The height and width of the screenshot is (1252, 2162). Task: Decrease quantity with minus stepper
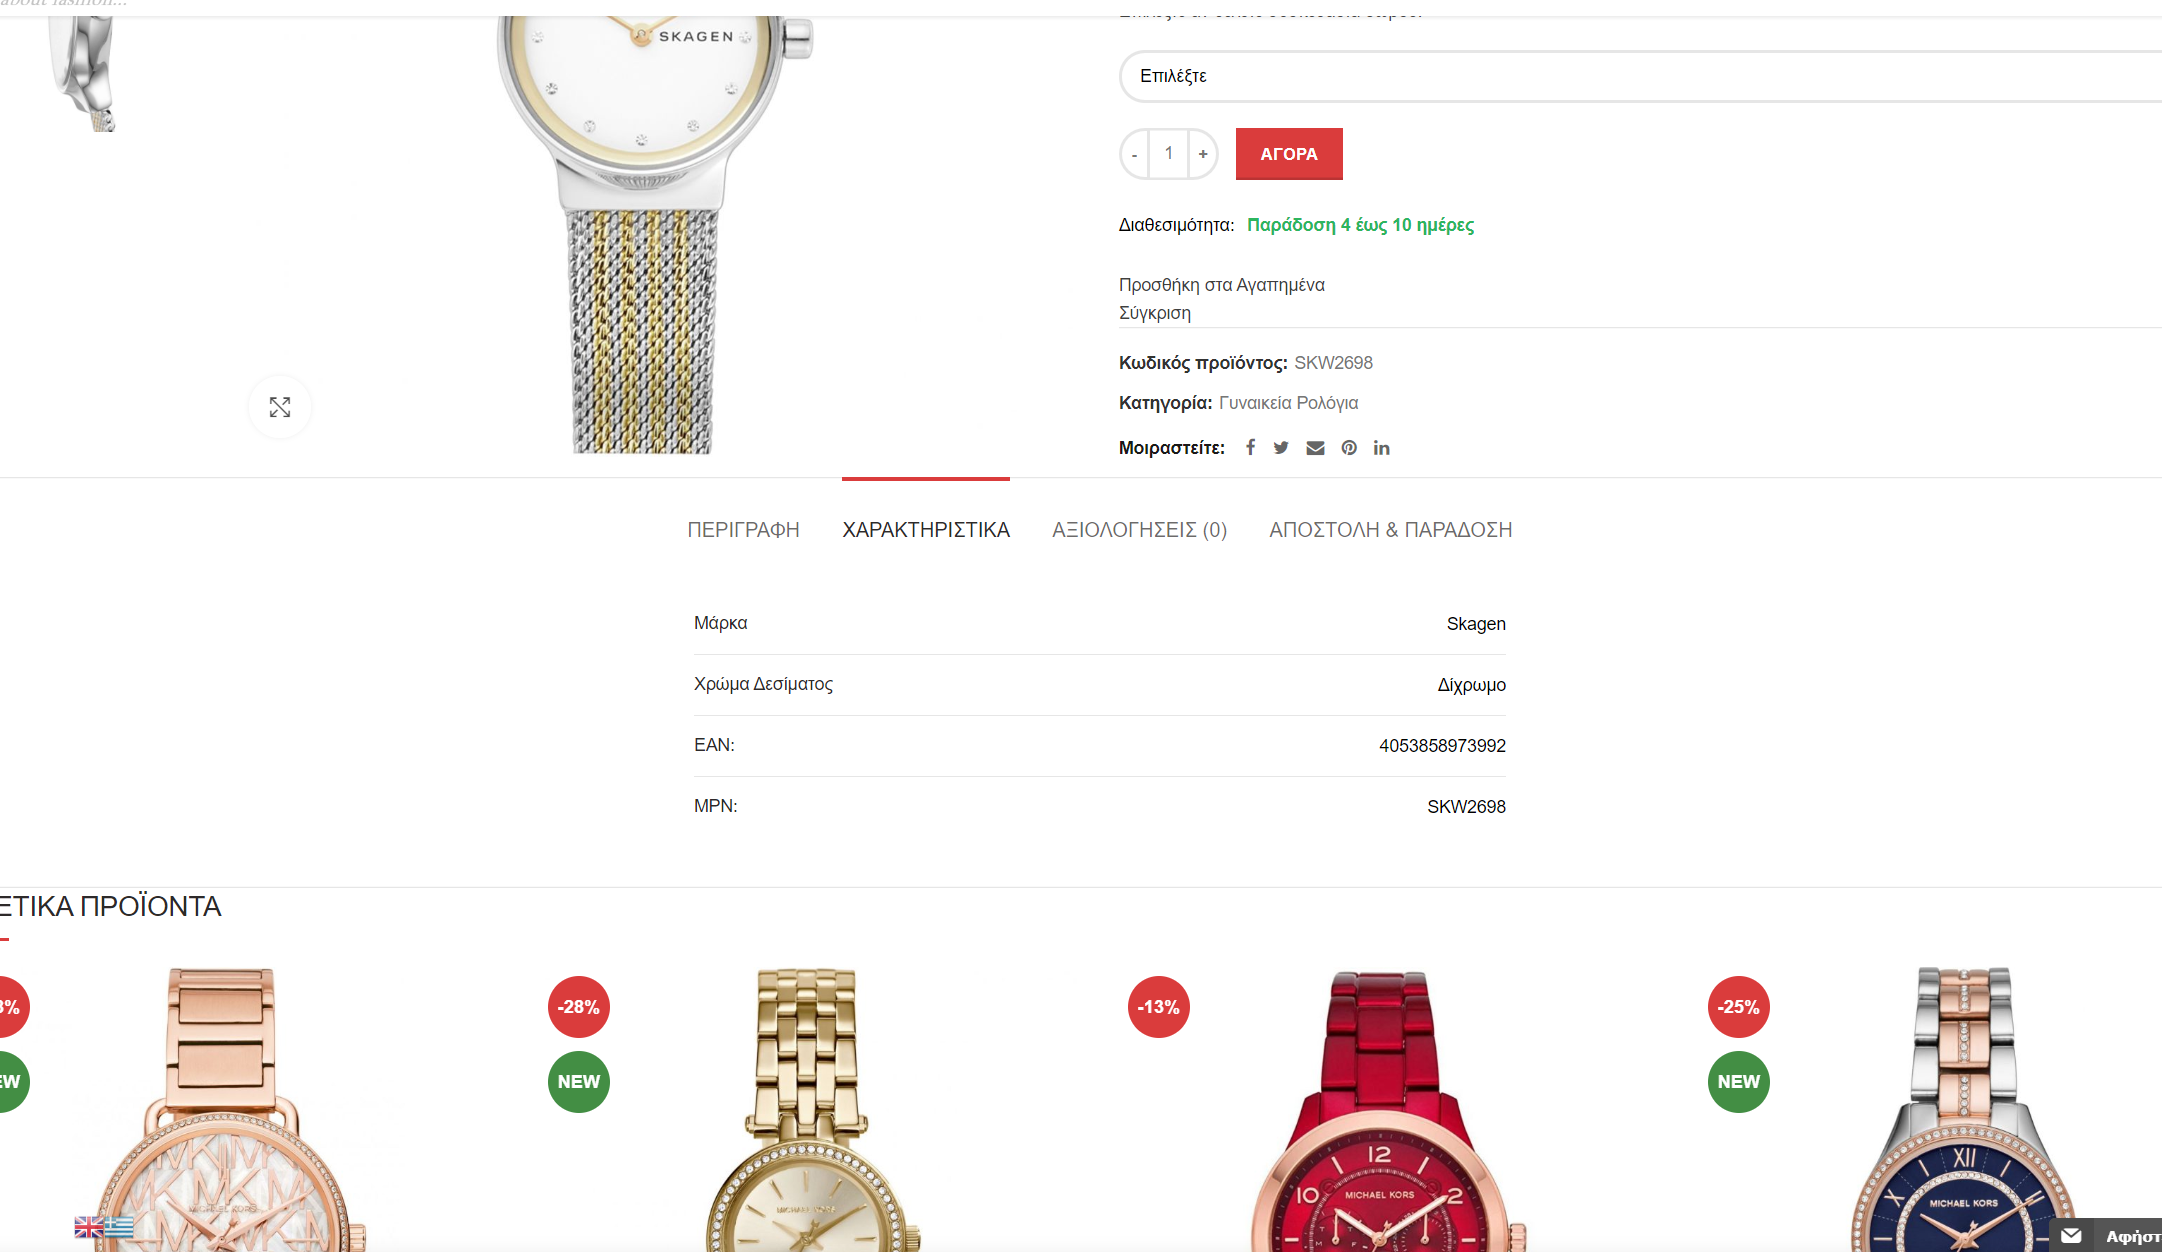coord(1134,154)
